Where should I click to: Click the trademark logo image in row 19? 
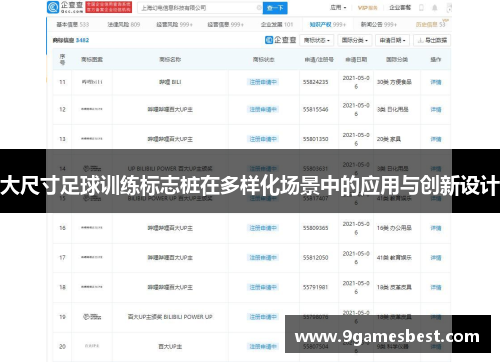coord(92,317)
